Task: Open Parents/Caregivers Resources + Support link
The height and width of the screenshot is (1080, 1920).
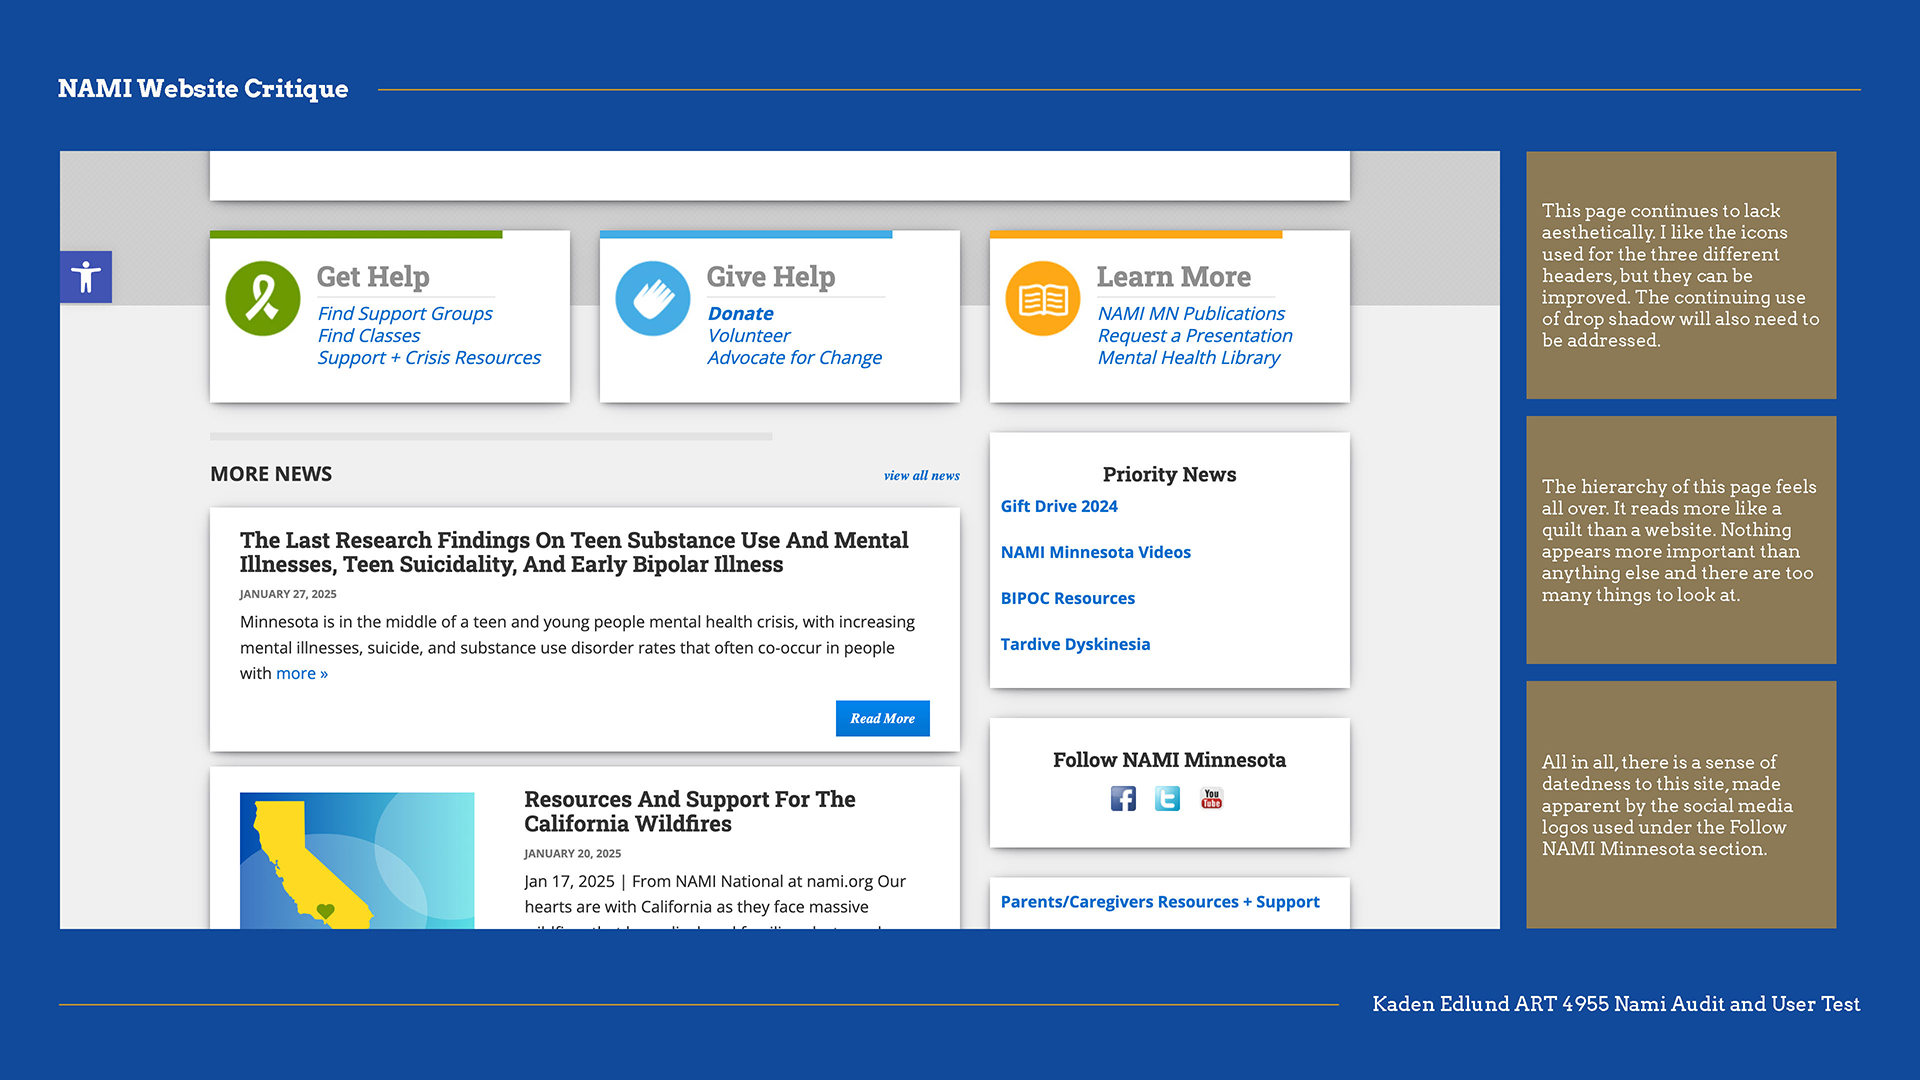Action: (1160, 902)
